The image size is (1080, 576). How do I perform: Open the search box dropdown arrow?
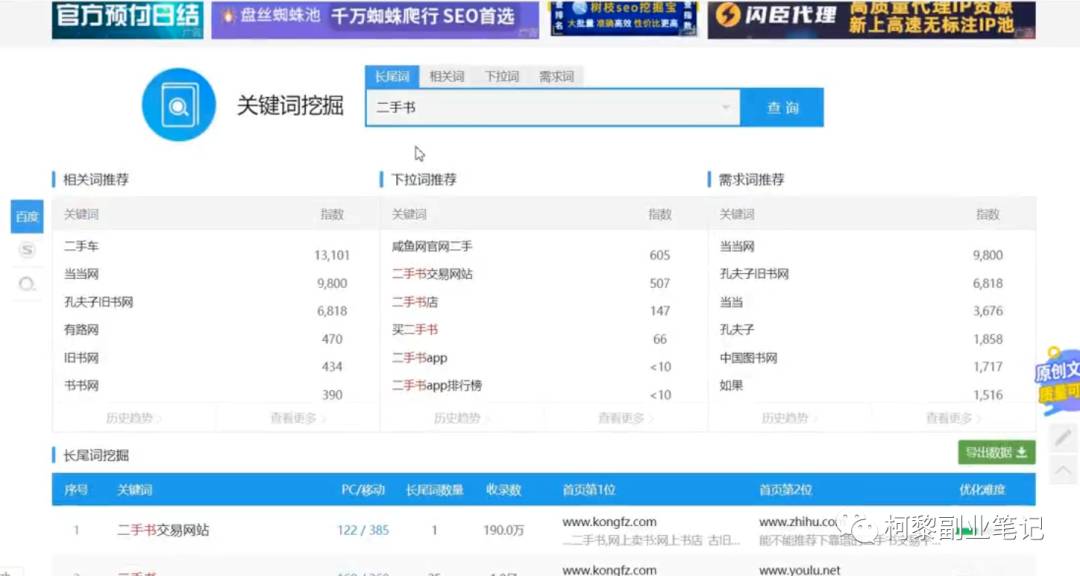click(725, 107)
